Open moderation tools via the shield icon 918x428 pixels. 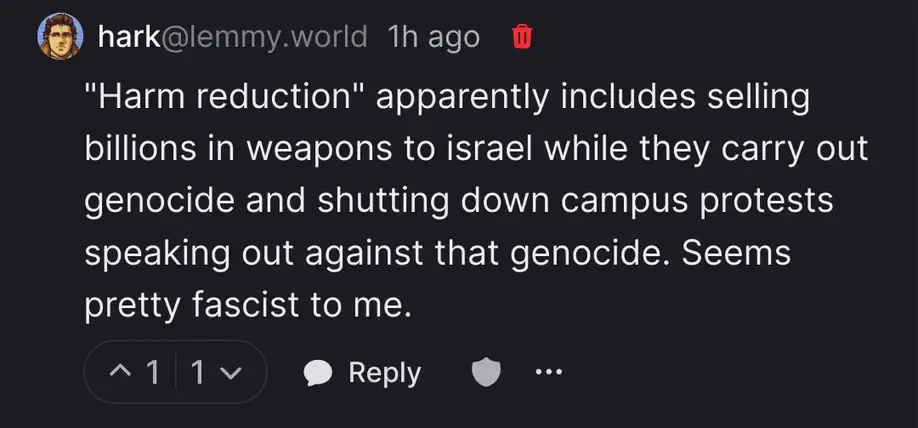tap(485, 373)
